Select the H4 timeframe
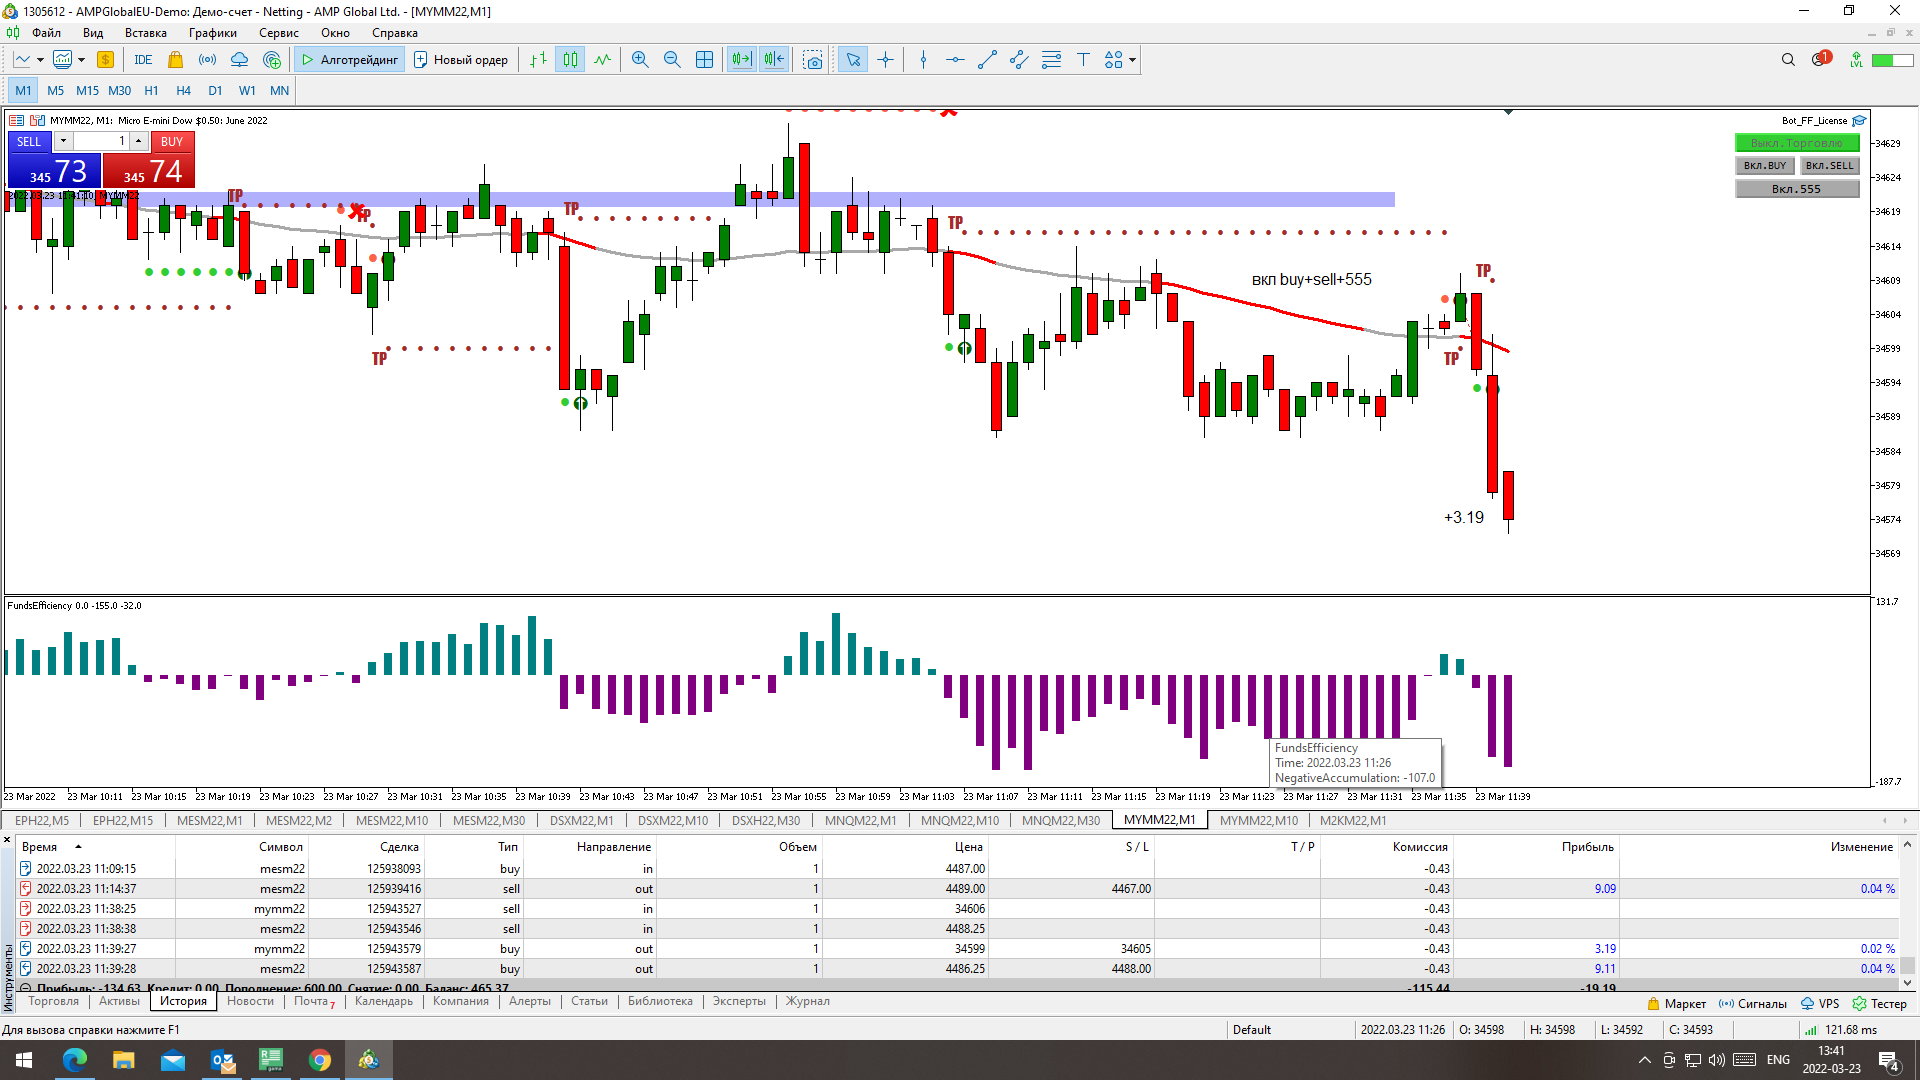 coord(183,91)
